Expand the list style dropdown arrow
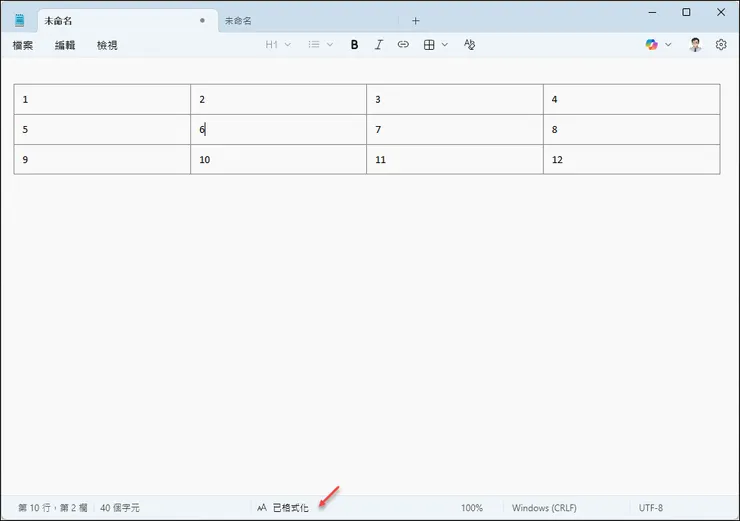This screenshot has height=521, width=740. click(x=329, y=45)
